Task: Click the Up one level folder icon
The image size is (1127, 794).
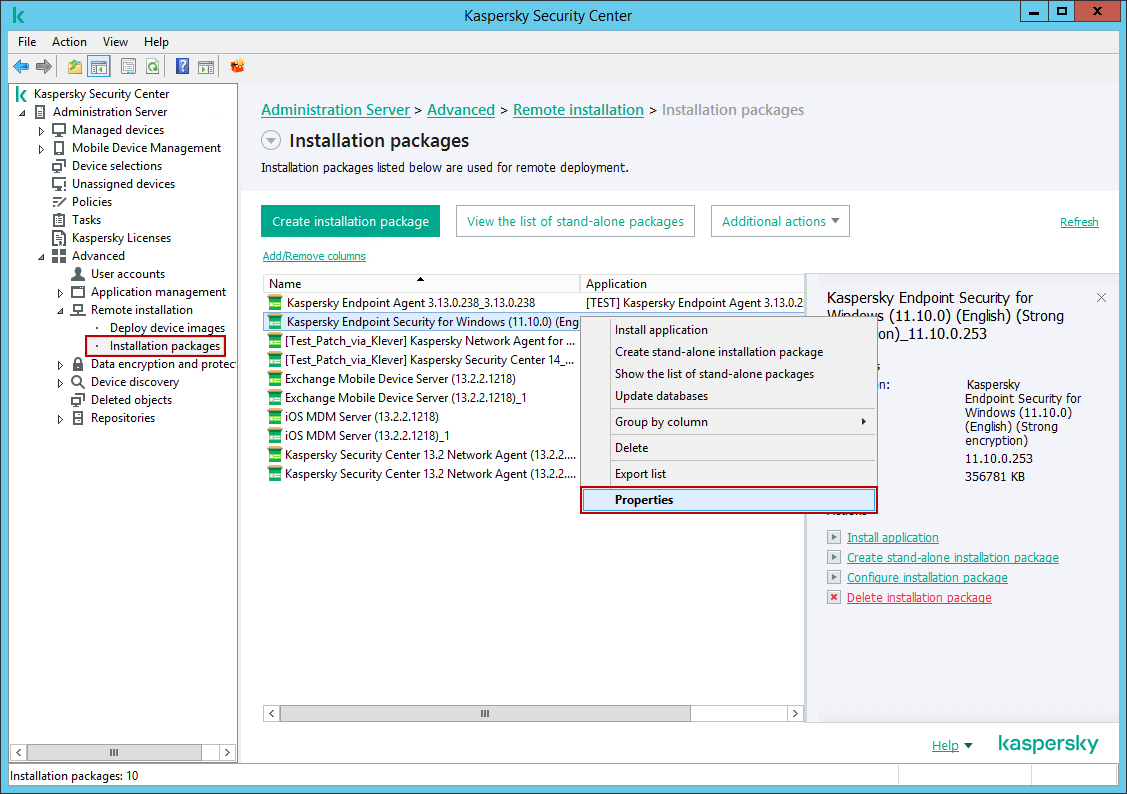Action: 75,67
